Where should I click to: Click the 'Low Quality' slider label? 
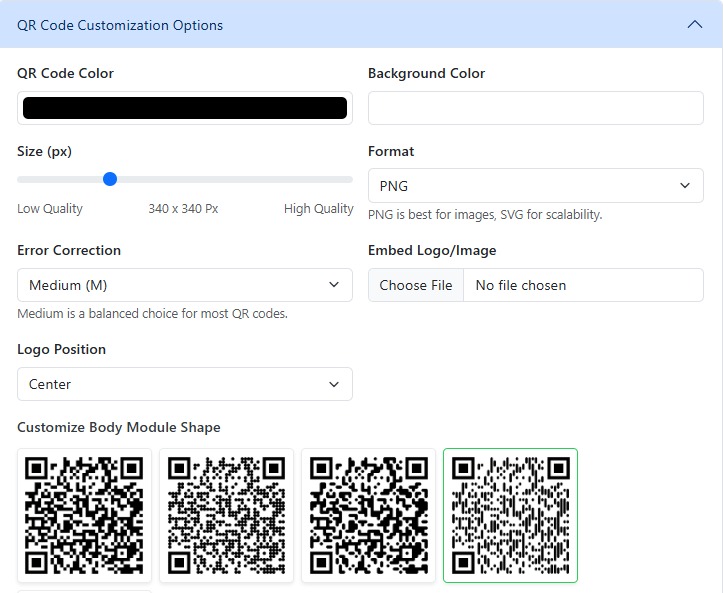pyautogui.click(x=50, y=209)
